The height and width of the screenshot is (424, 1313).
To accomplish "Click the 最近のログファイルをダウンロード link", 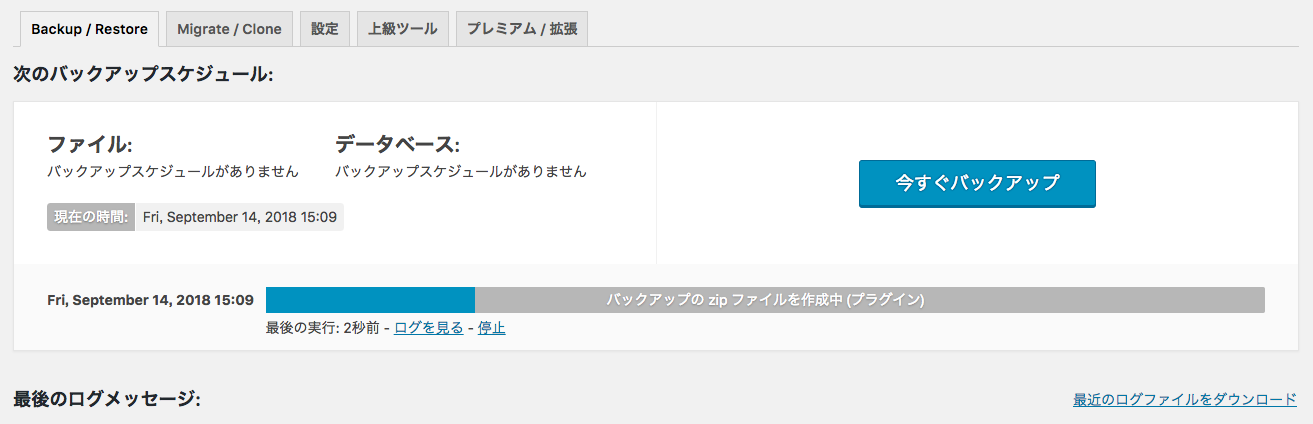I will (x=1184, y=400).
